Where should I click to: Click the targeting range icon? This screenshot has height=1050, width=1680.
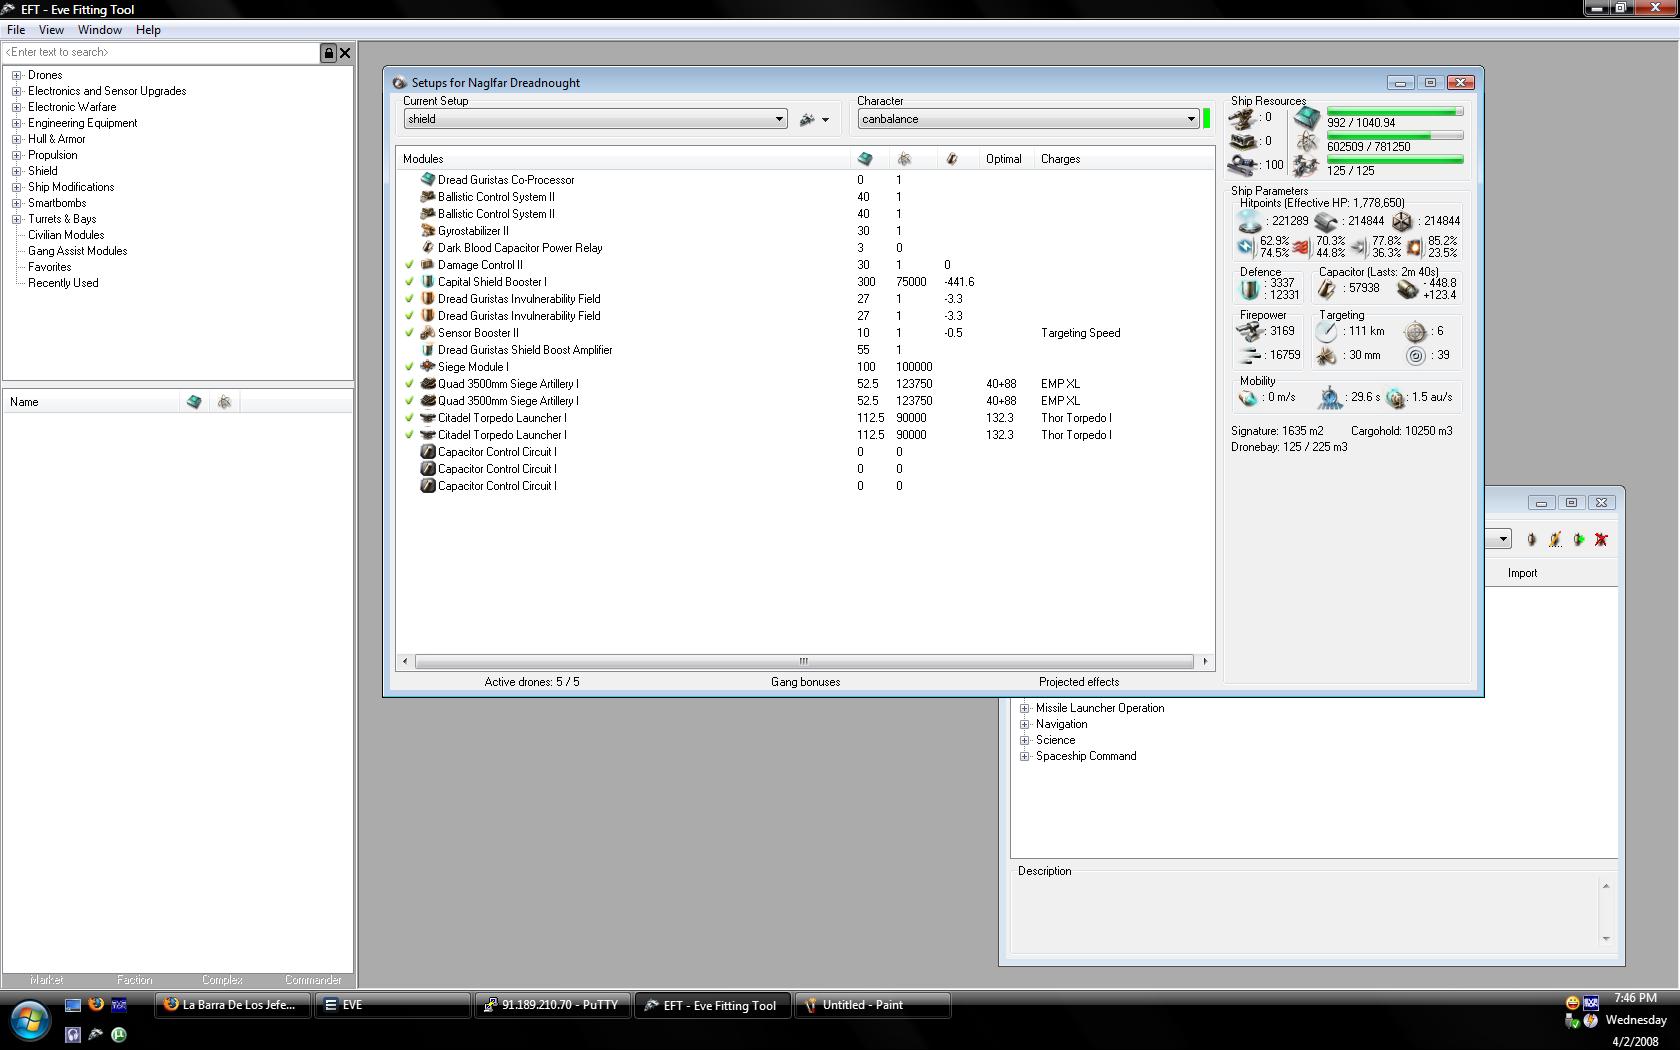click(1327, 331)
